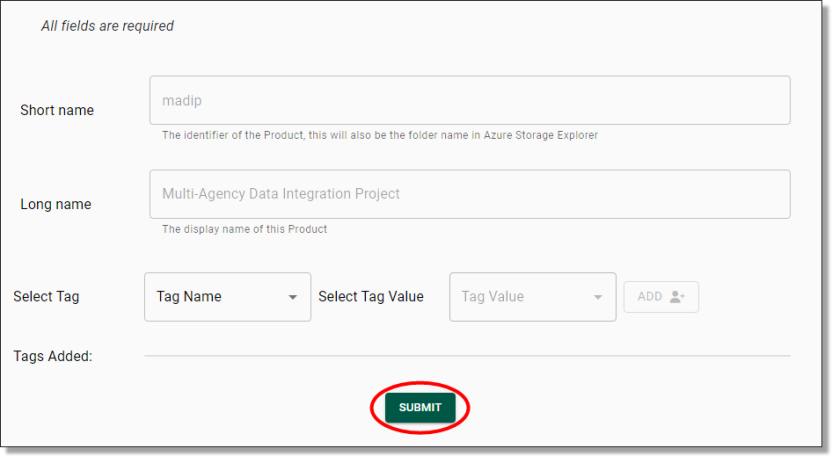Click the "Tags Added:" label
The height and width of the screenshot is (456, 832).
point(53,355)
